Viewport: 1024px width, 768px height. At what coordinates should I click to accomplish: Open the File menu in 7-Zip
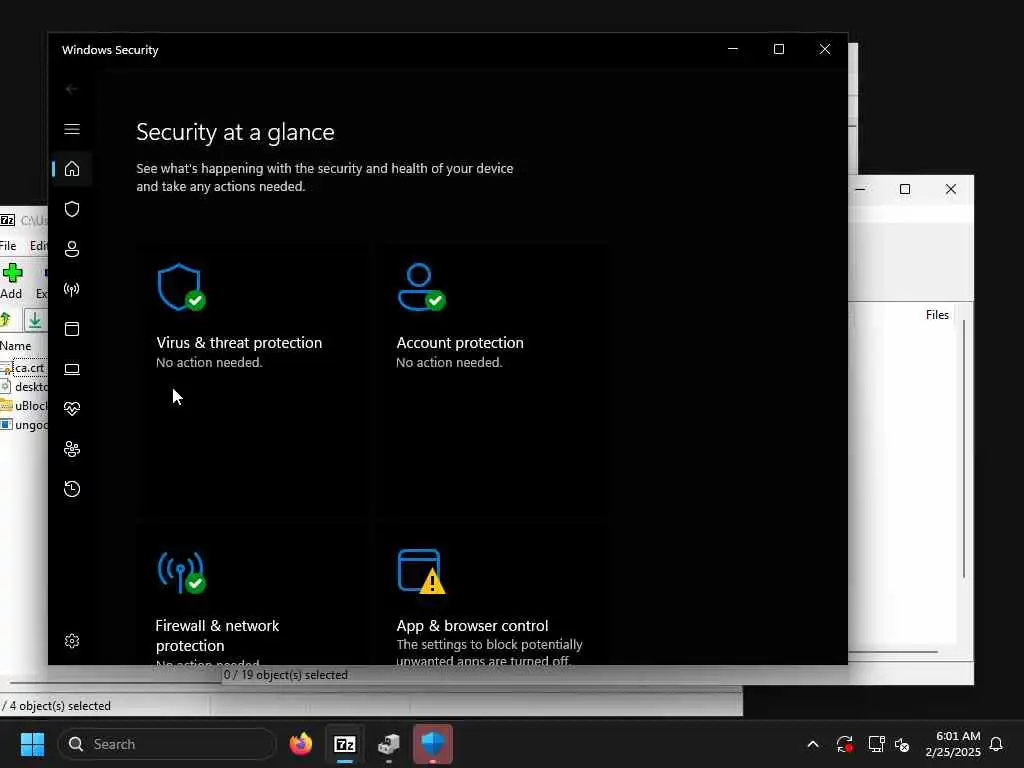[8, 246]
